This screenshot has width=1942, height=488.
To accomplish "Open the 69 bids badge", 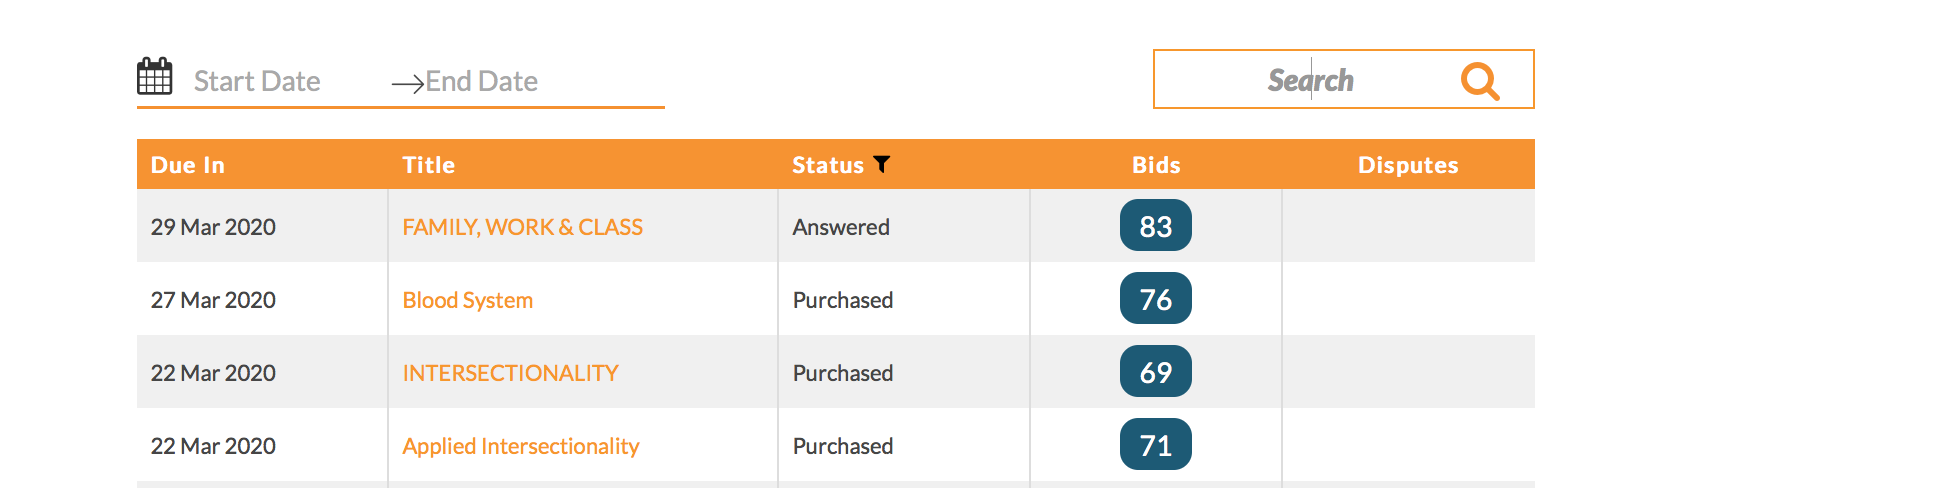I will tap(1155, 372).
